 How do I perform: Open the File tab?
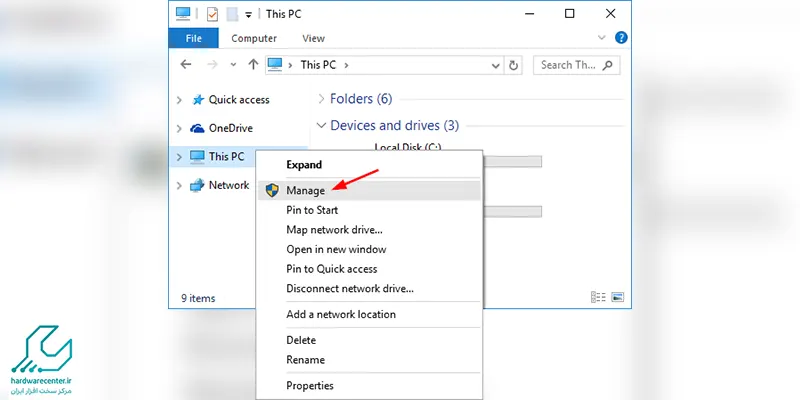[193, 38]
